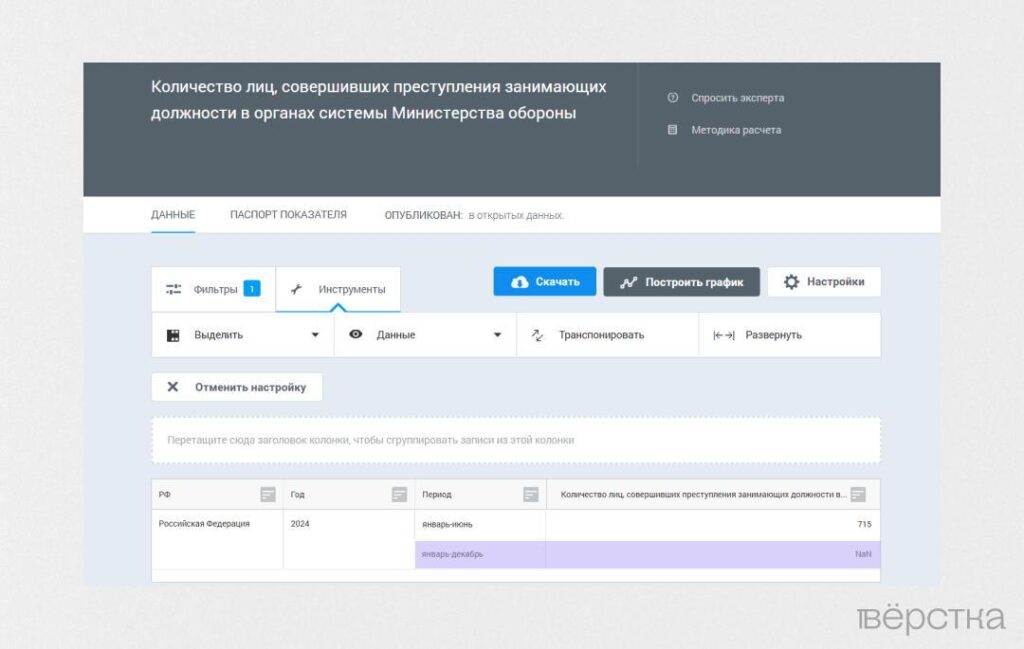Switch to the ПАСПОРТ ПОКАЗАТЕЛЯ tab
The width and height of the screenshot is (1024, 649).
point(288,214)
